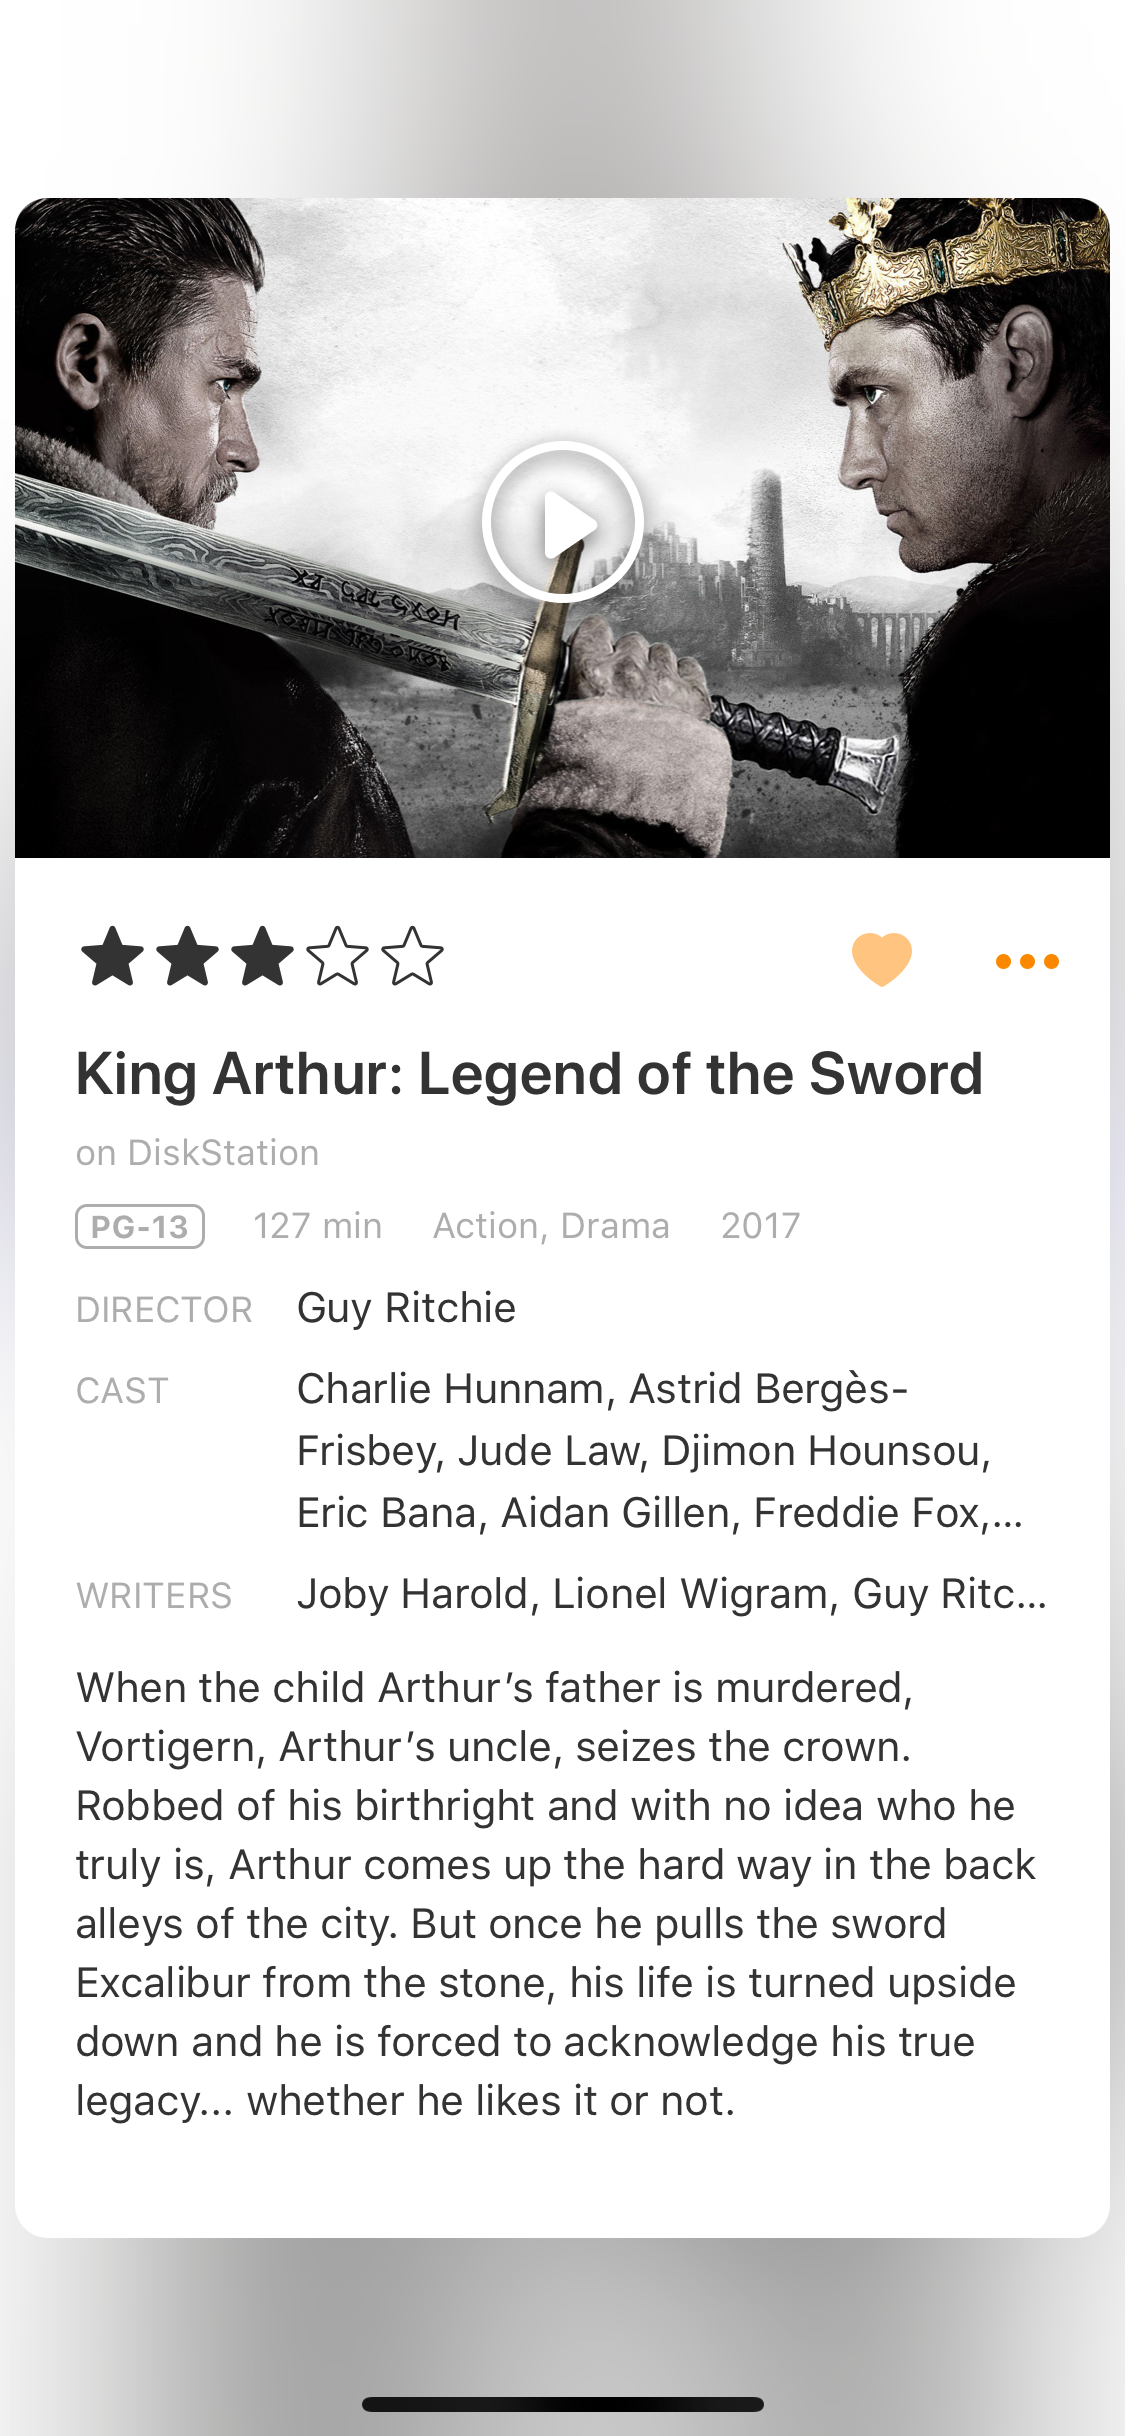Select the Action, Drama genre label

[551, 1226]
